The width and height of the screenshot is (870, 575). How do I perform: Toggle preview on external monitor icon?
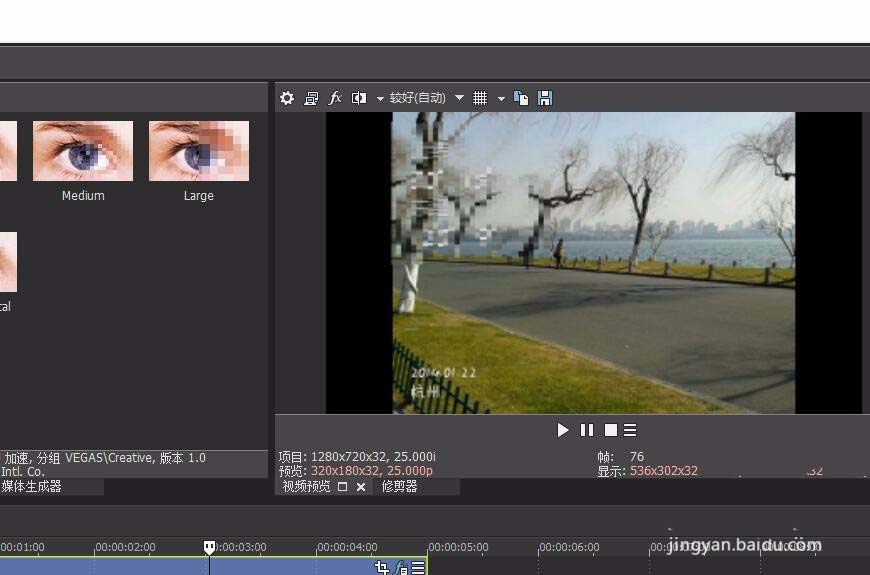click(311, 98)
